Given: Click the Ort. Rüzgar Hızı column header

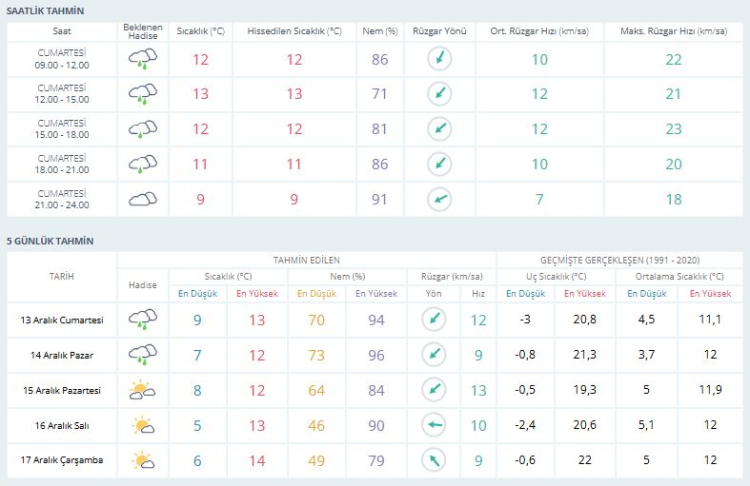Looking at the screenshot, I should pyautogui.click(x=539, y=31).
